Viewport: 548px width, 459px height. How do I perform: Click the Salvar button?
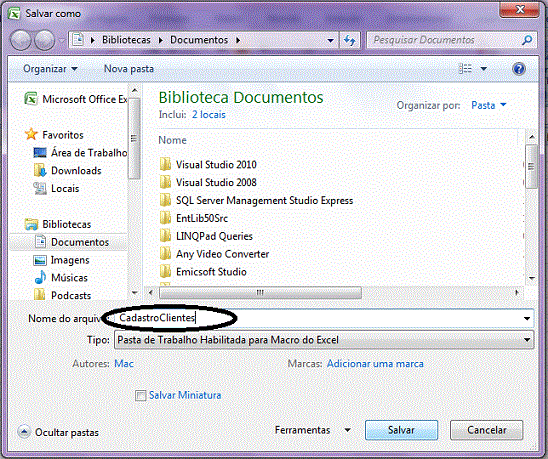(401, 430)
